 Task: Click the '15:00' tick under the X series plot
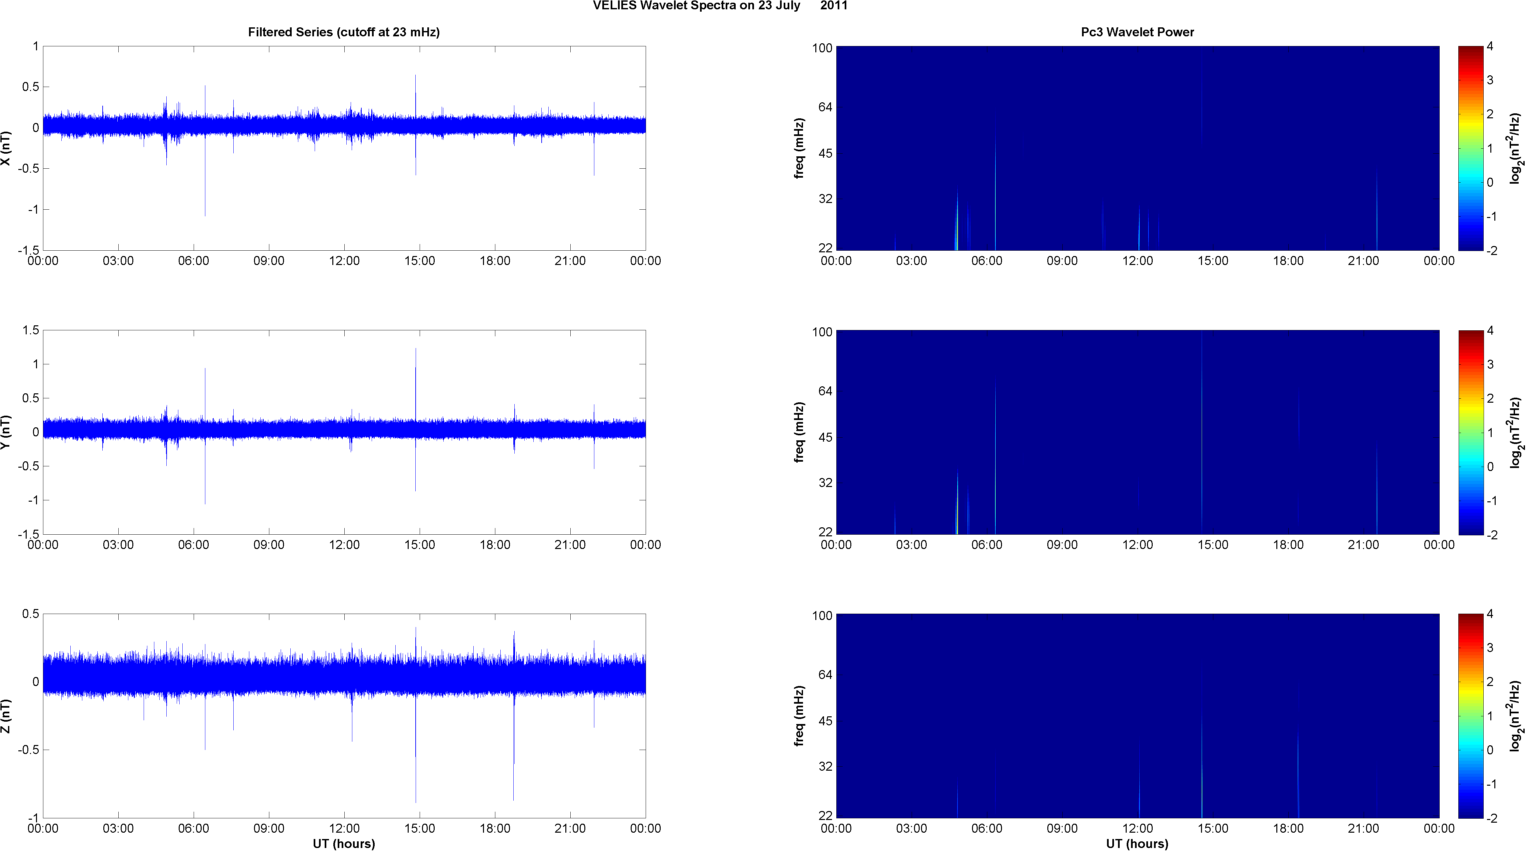(x=419, y=261)
